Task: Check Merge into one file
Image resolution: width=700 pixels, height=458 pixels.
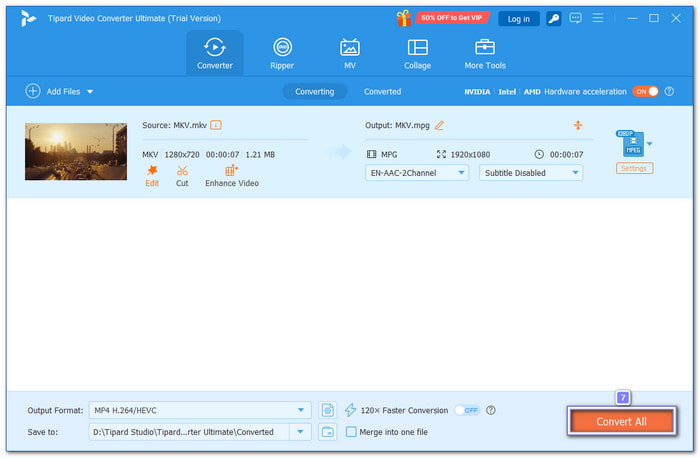Action: 351,432
